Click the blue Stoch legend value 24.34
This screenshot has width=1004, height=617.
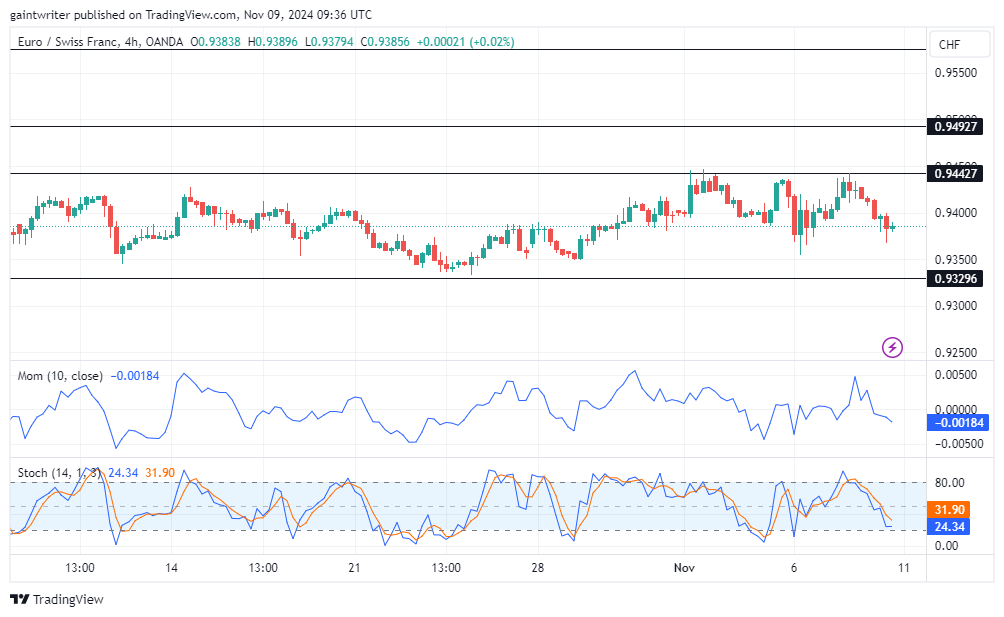point(123,473)
